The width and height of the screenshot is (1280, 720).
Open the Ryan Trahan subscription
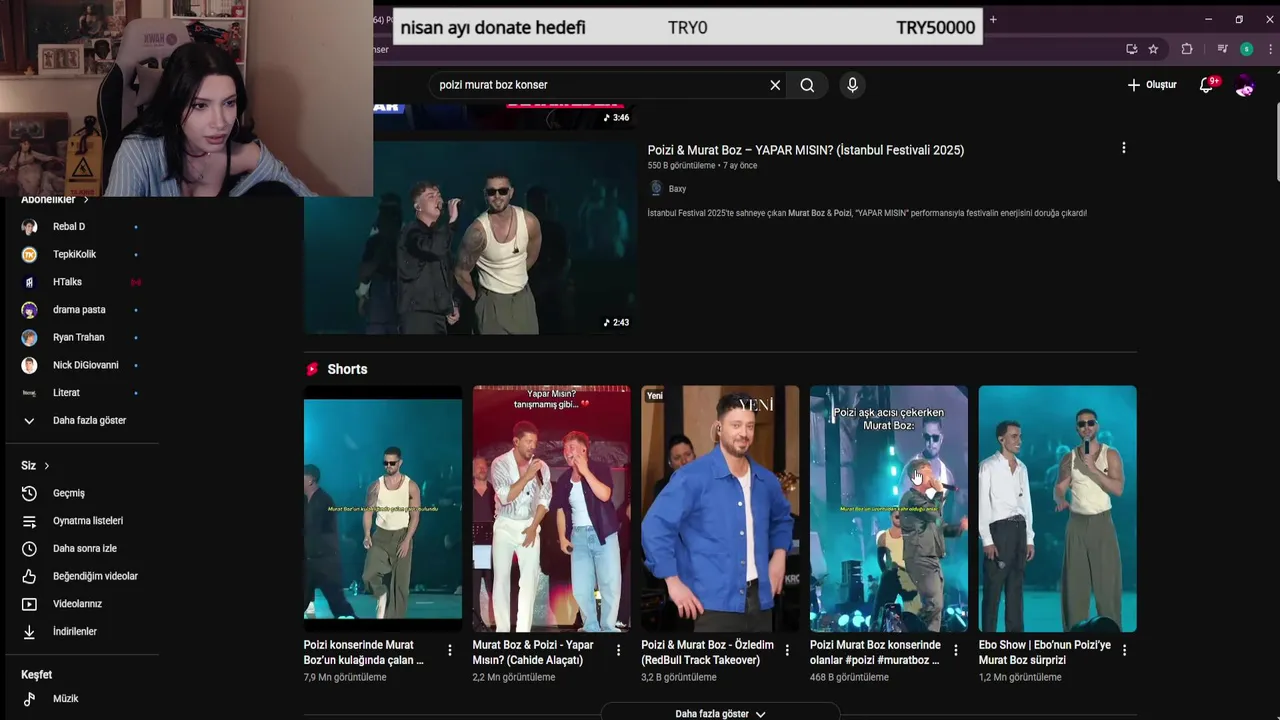[x=80, y=337]
